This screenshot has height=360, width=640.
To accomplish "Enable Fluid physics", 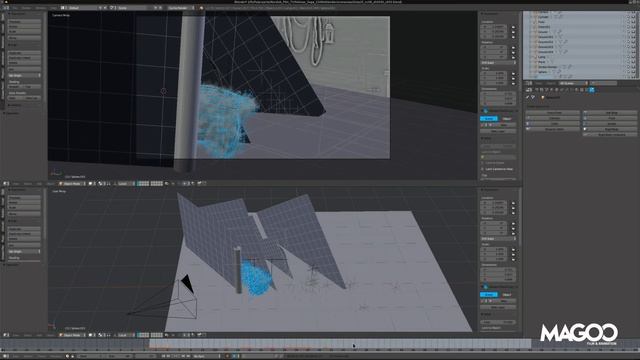I will point(610,118).
